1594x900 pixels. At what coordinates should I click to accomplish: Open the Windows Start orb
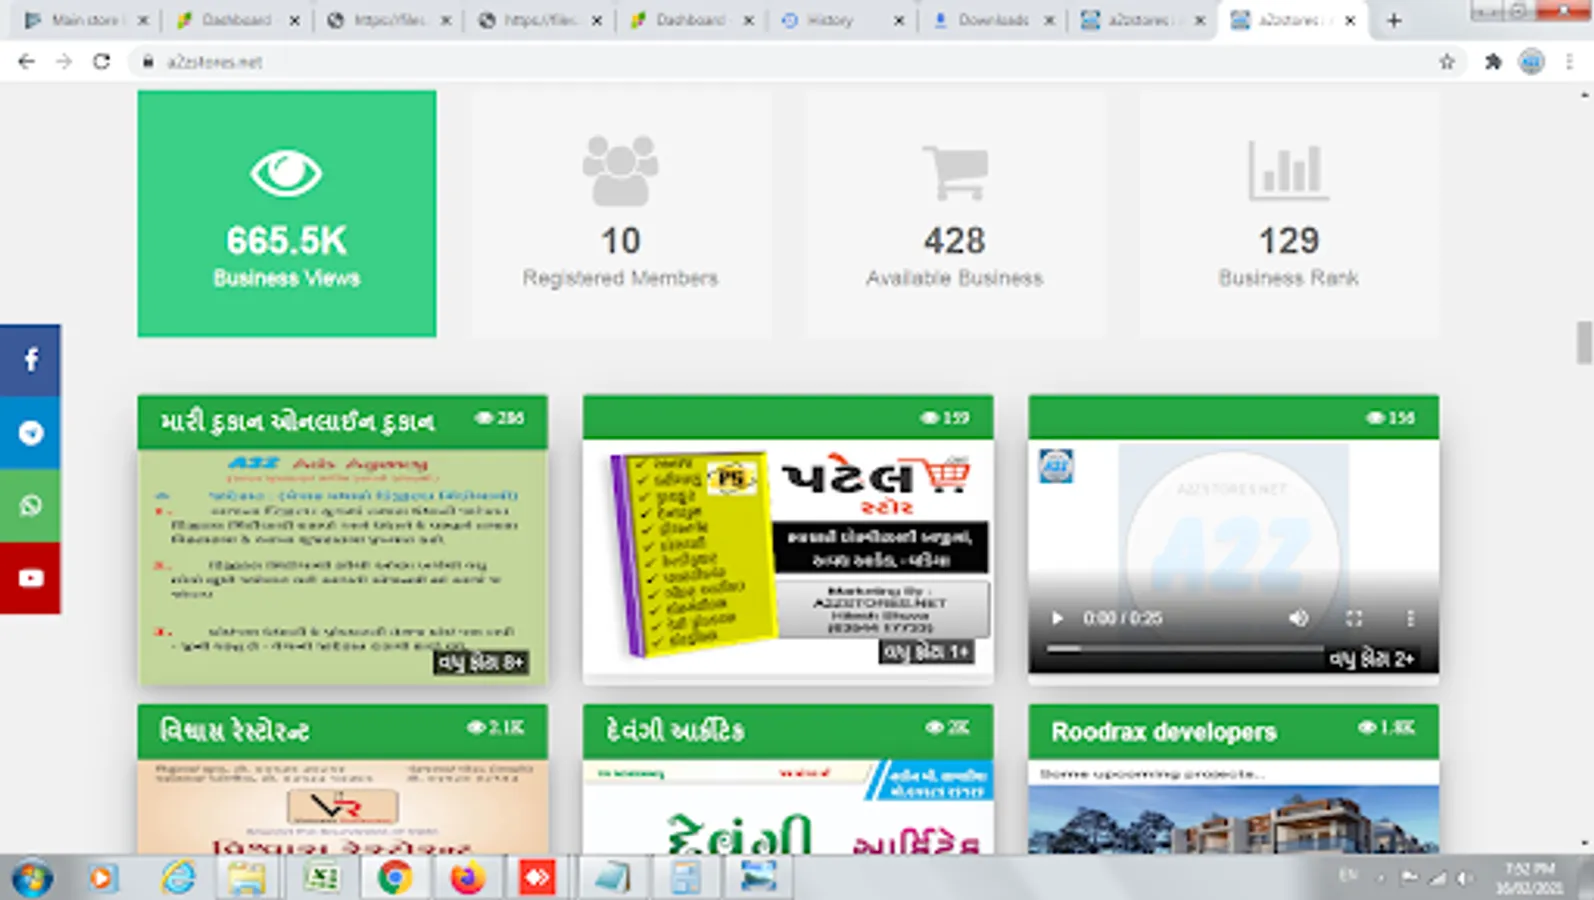pos(32,878)
